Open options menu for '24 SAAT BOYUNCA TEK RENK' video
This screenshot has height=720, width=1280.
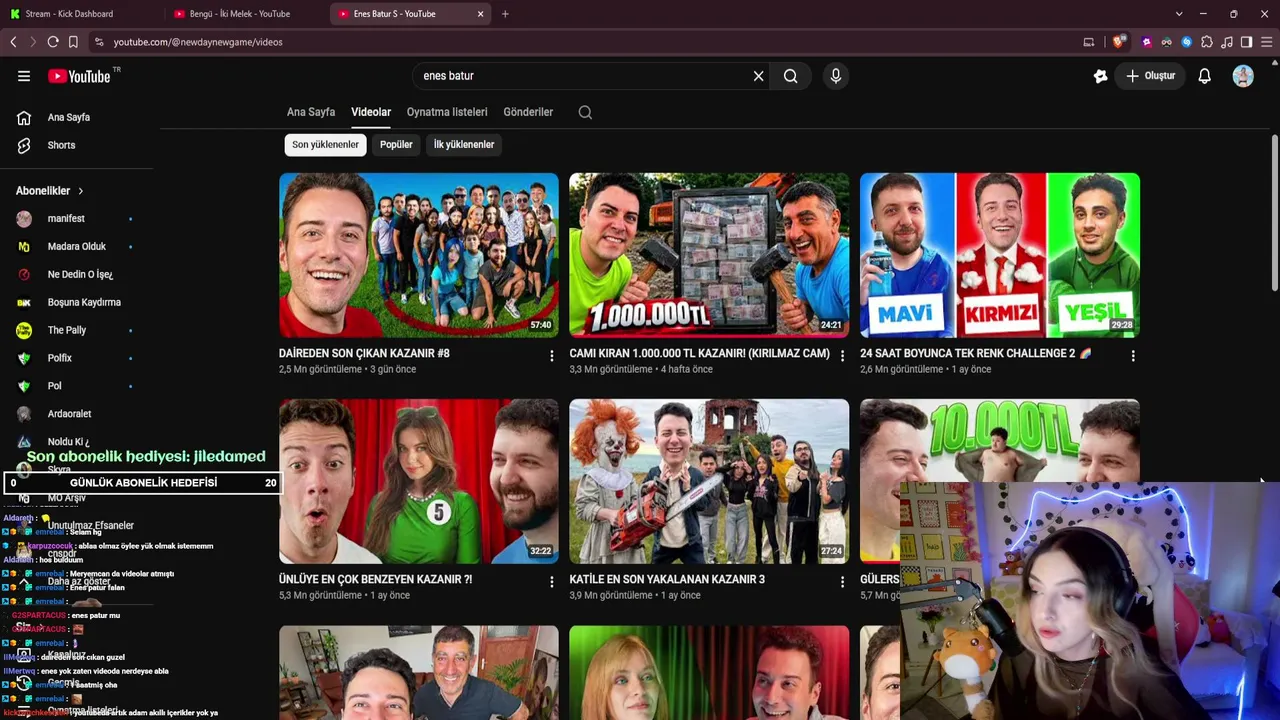[1133, 356]
